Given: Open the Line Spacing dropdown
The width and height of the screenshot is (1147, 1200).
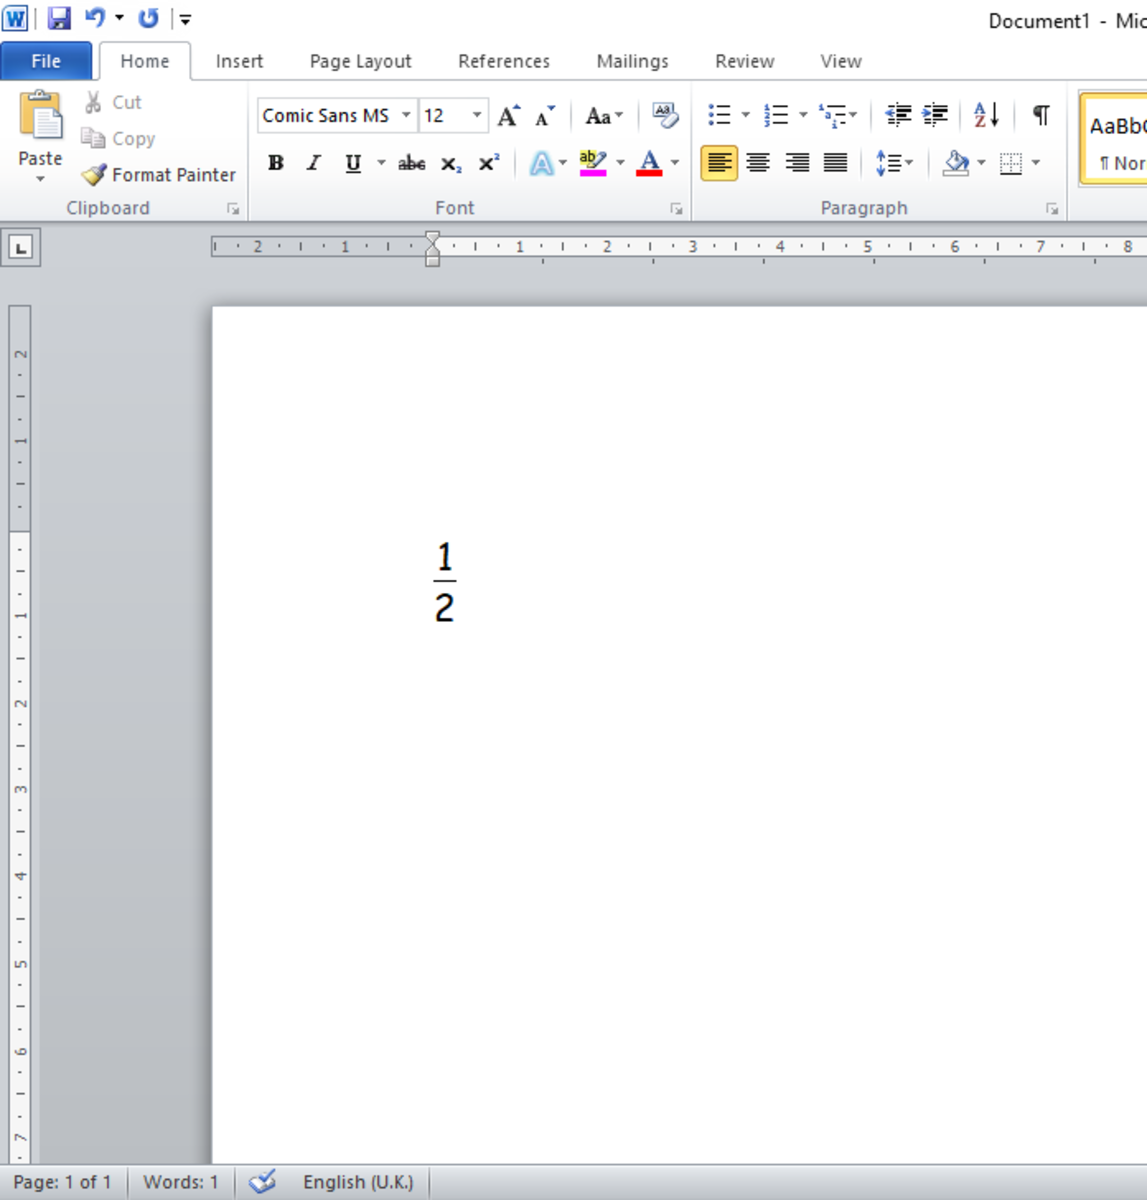Looking at the screenshot, I should (x=891, y=162).
